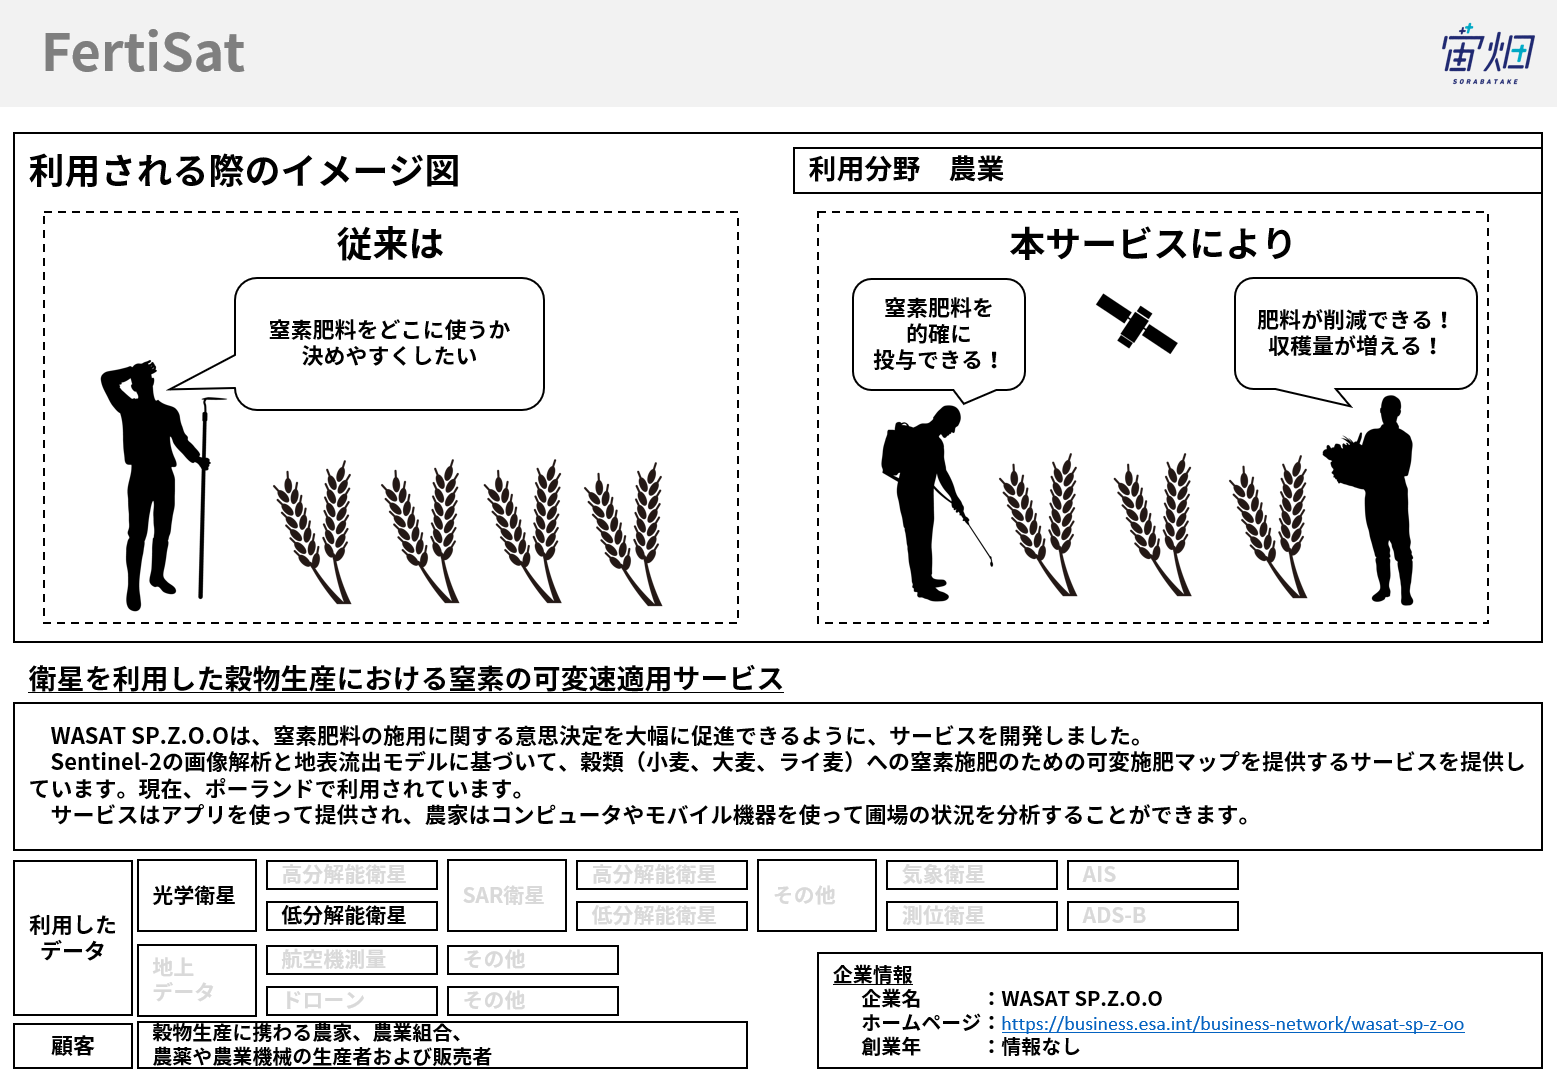Select the greyed 低分解能衛星 box beside SAR衛星

pos(662,916)
